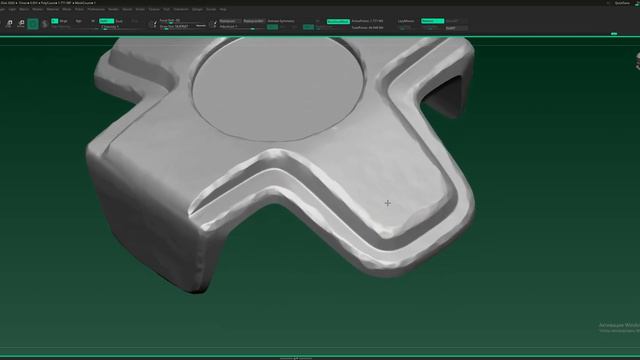Open the Material menu
640x360 pixels.
pyautogui.click(x=53, y=9)
